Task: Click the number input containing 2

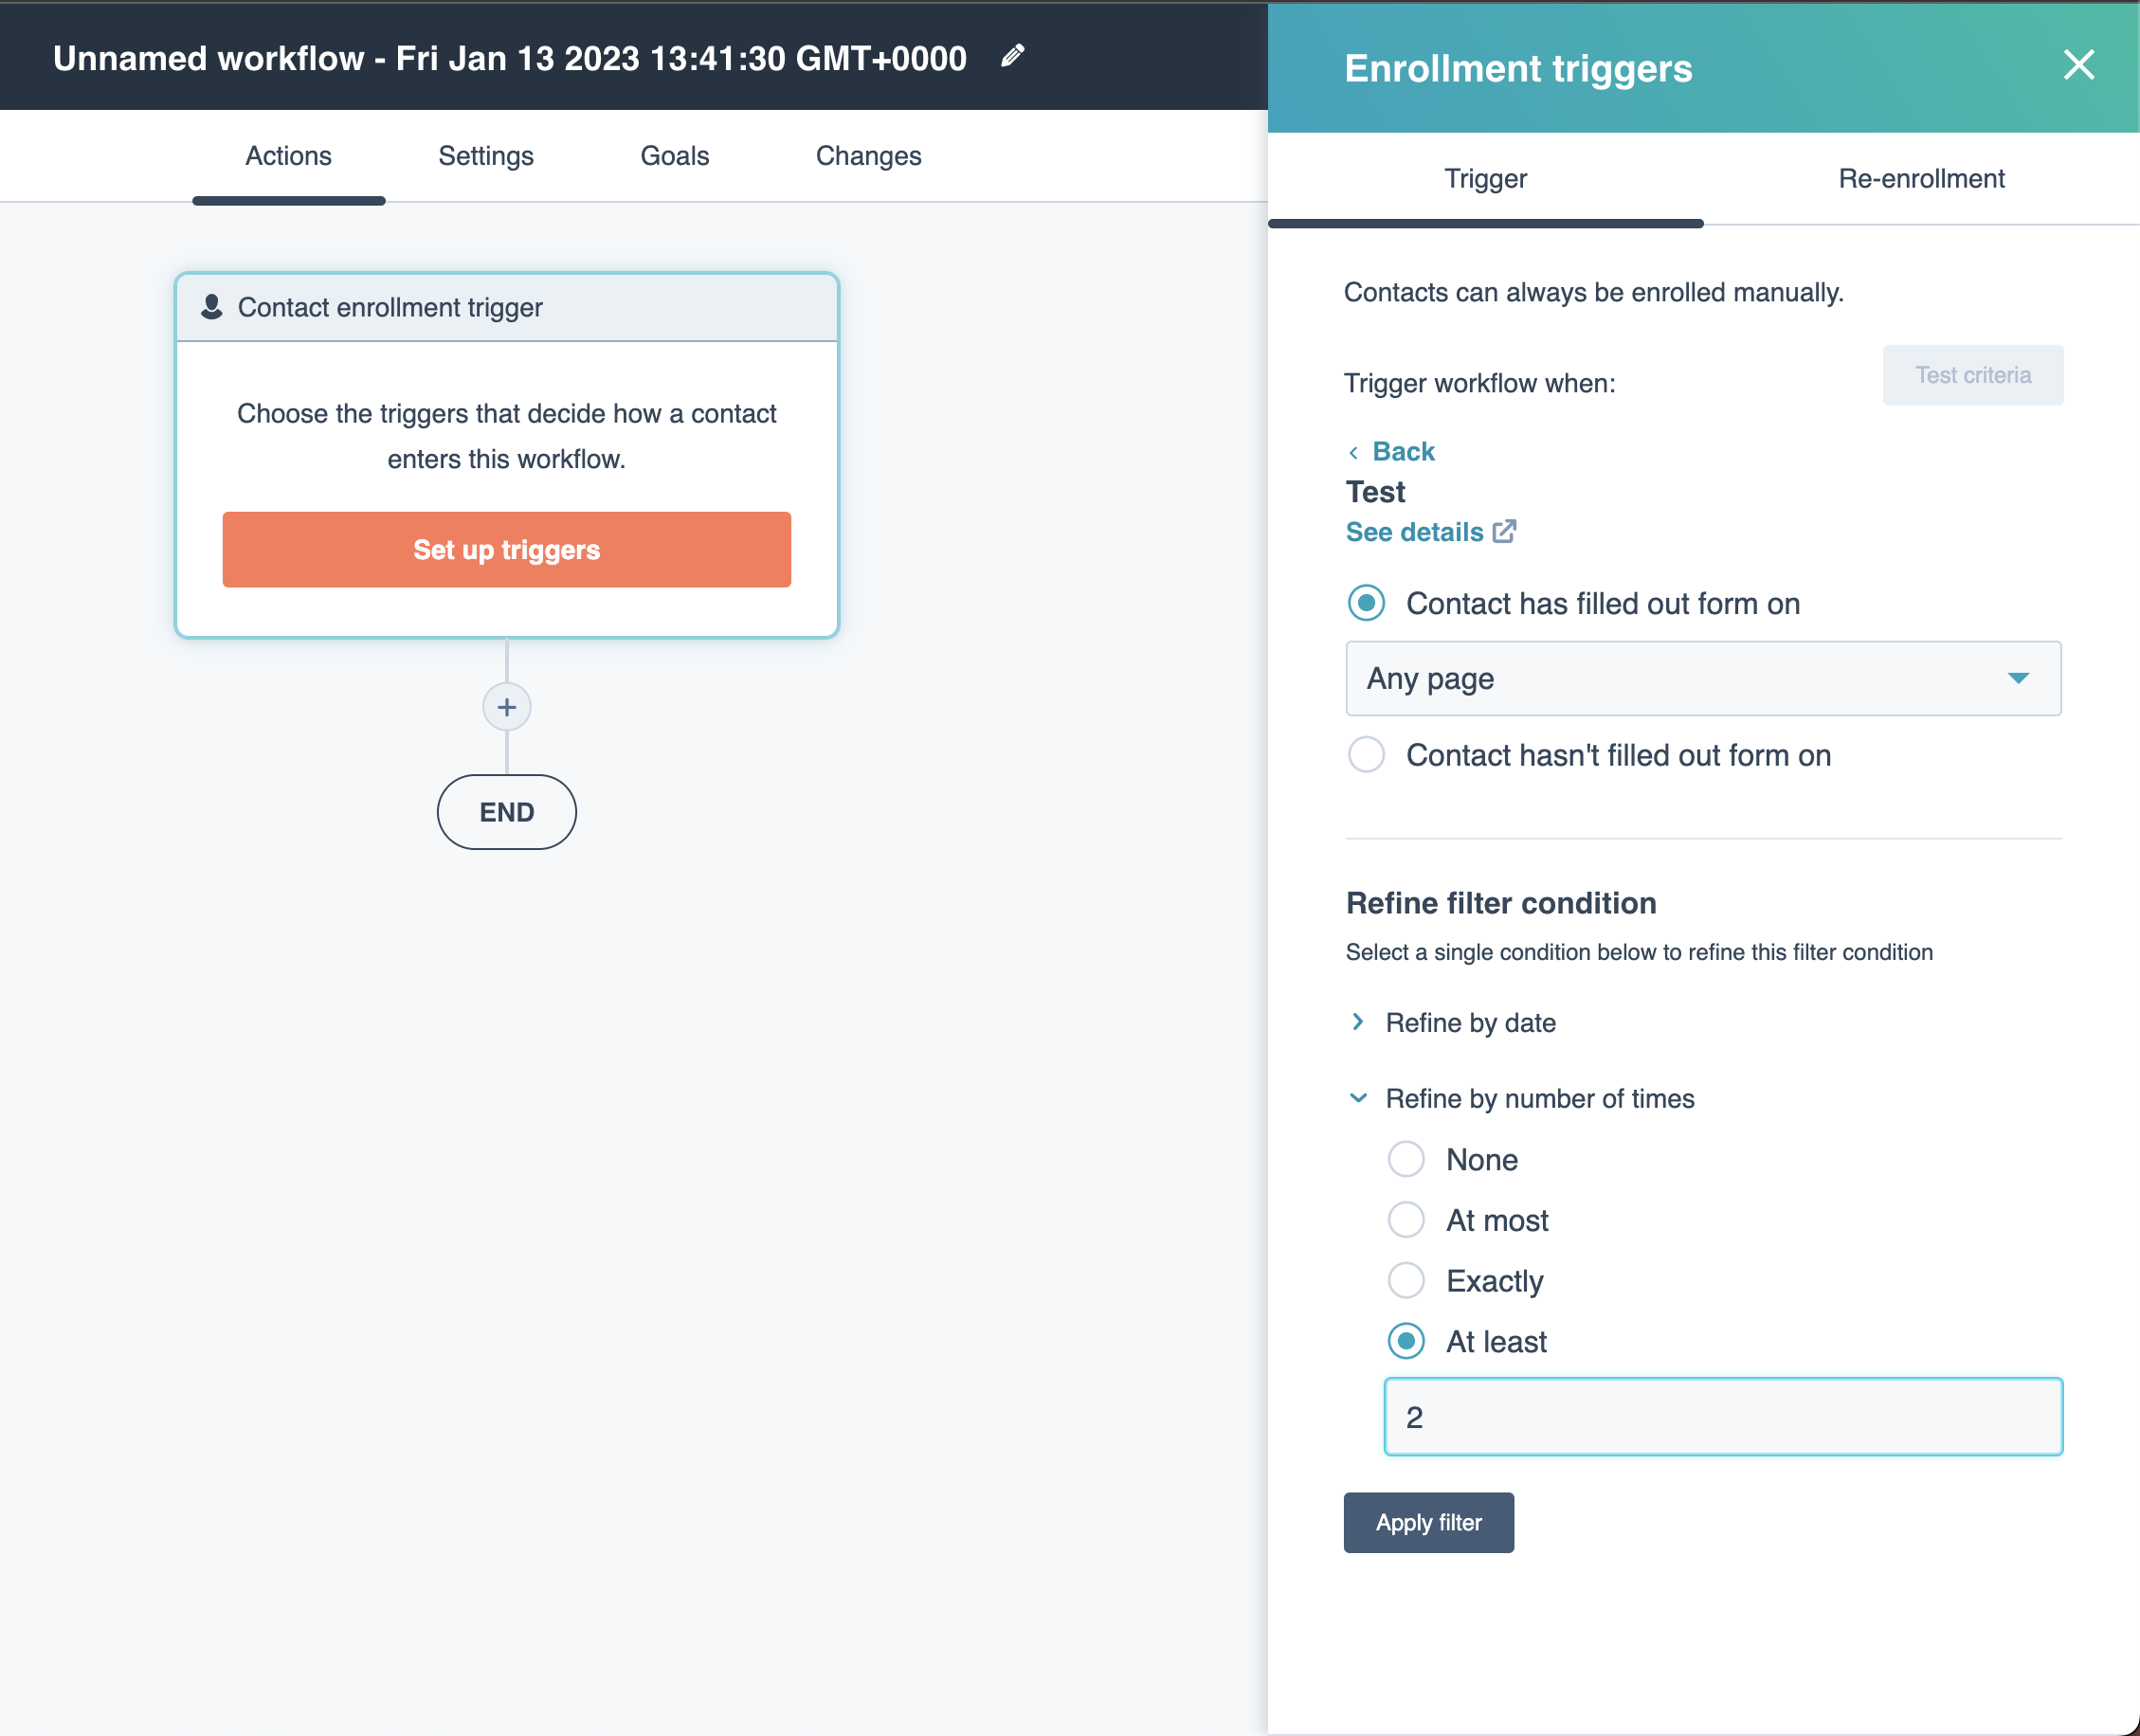Action: pyautogui.click(x=1721, y=1416)
